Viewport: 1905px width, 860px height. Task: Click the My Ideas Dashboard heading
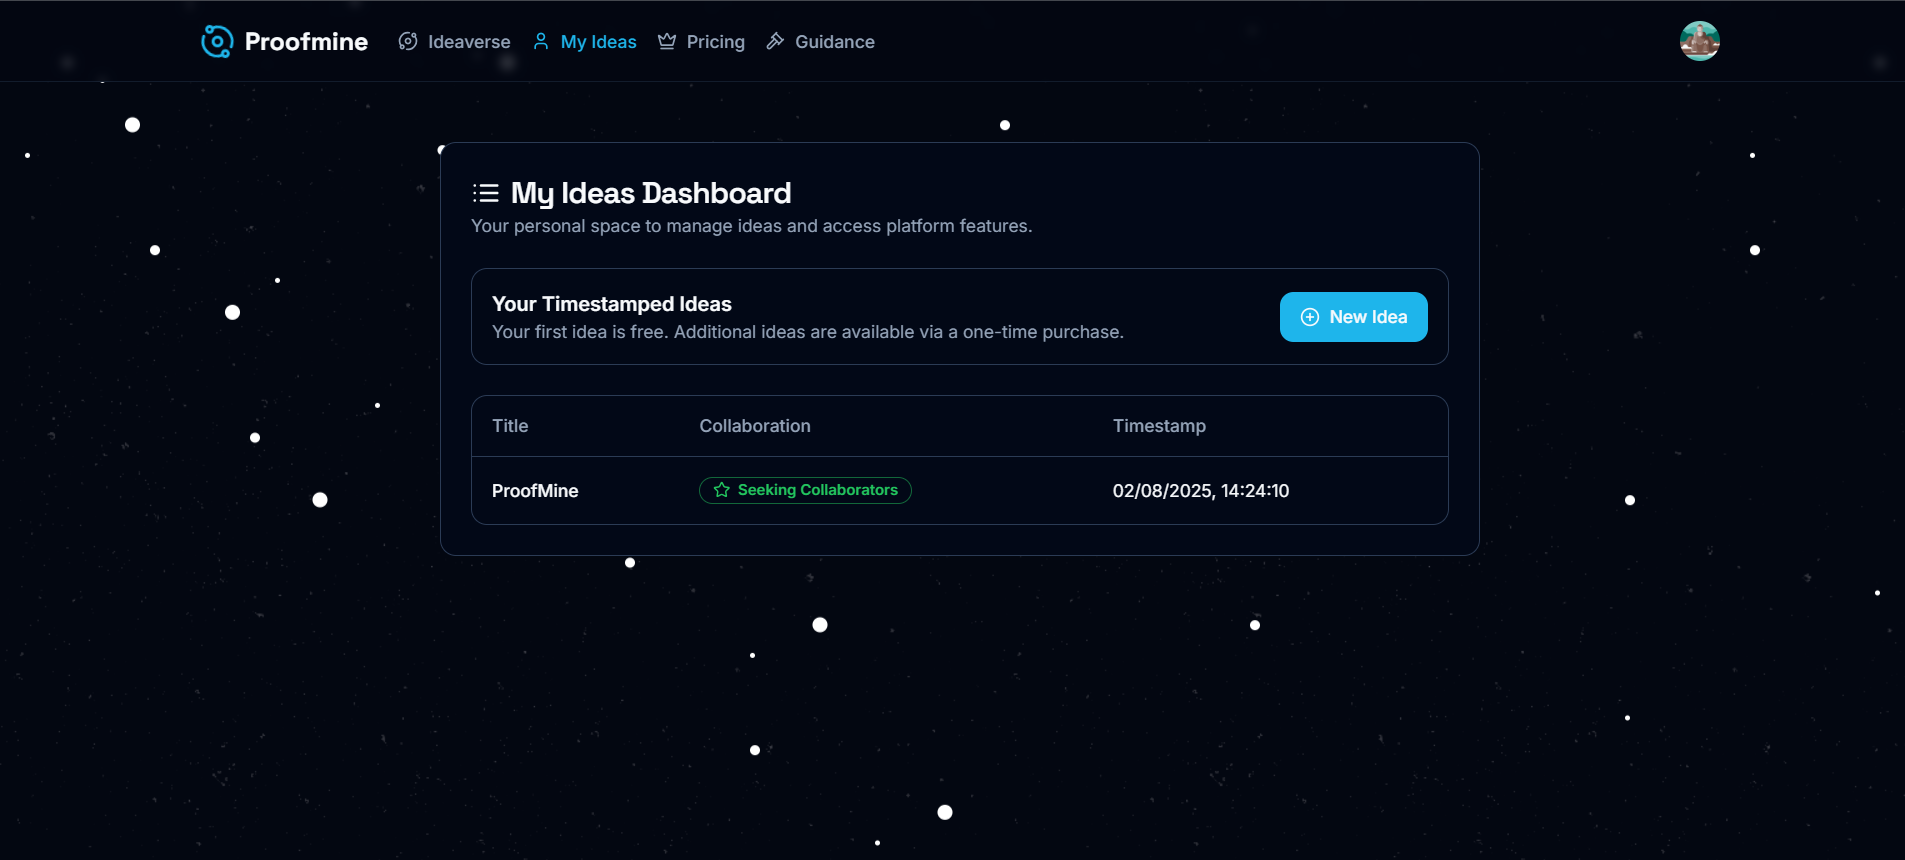pyautogui.click(x=651, y=193)
